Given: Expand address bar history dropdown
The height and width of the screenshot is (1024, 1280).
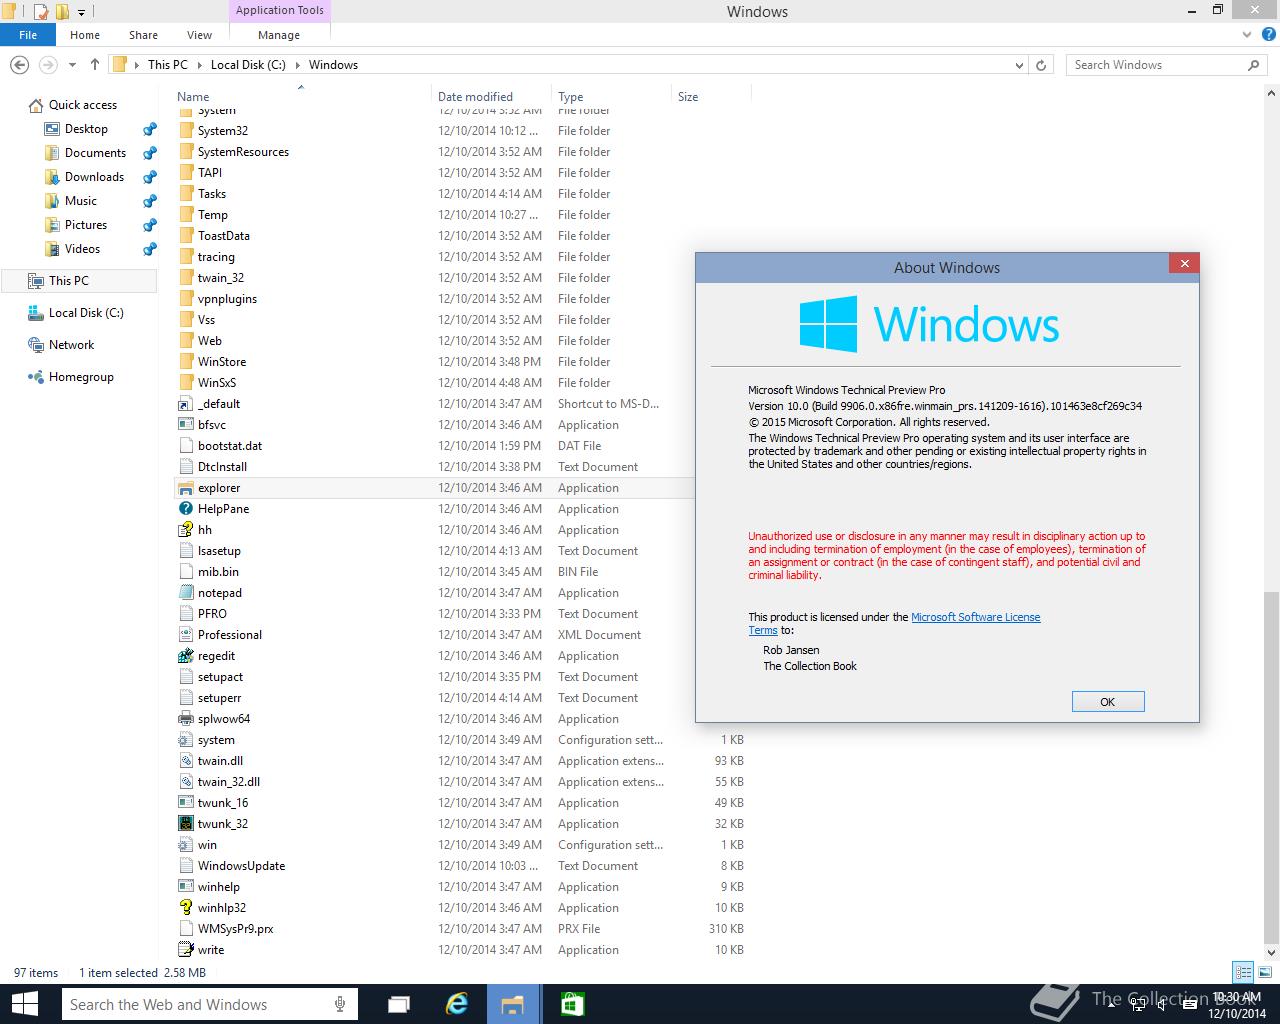Looking at the screenshot, I should [1019, 65].
